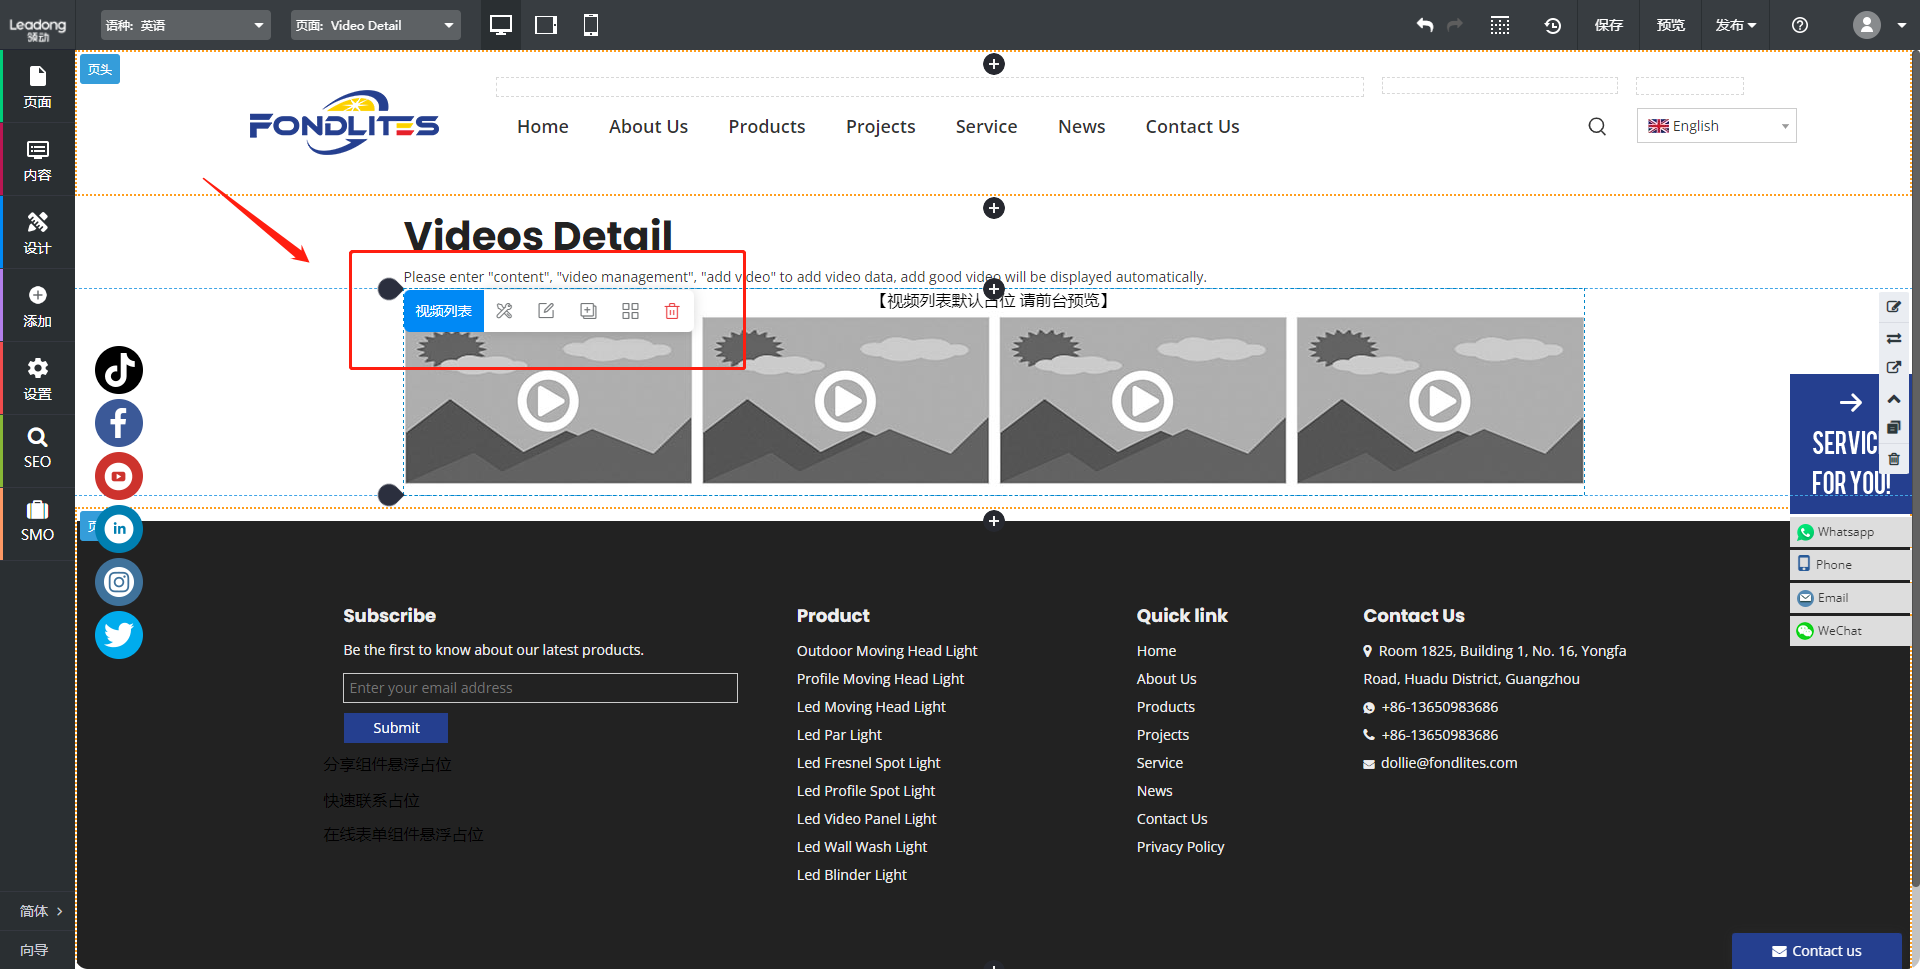The image size is (1920, 969).
Task: Open the 设计 design panel in sidebar
Action: (x=37, y=232)
